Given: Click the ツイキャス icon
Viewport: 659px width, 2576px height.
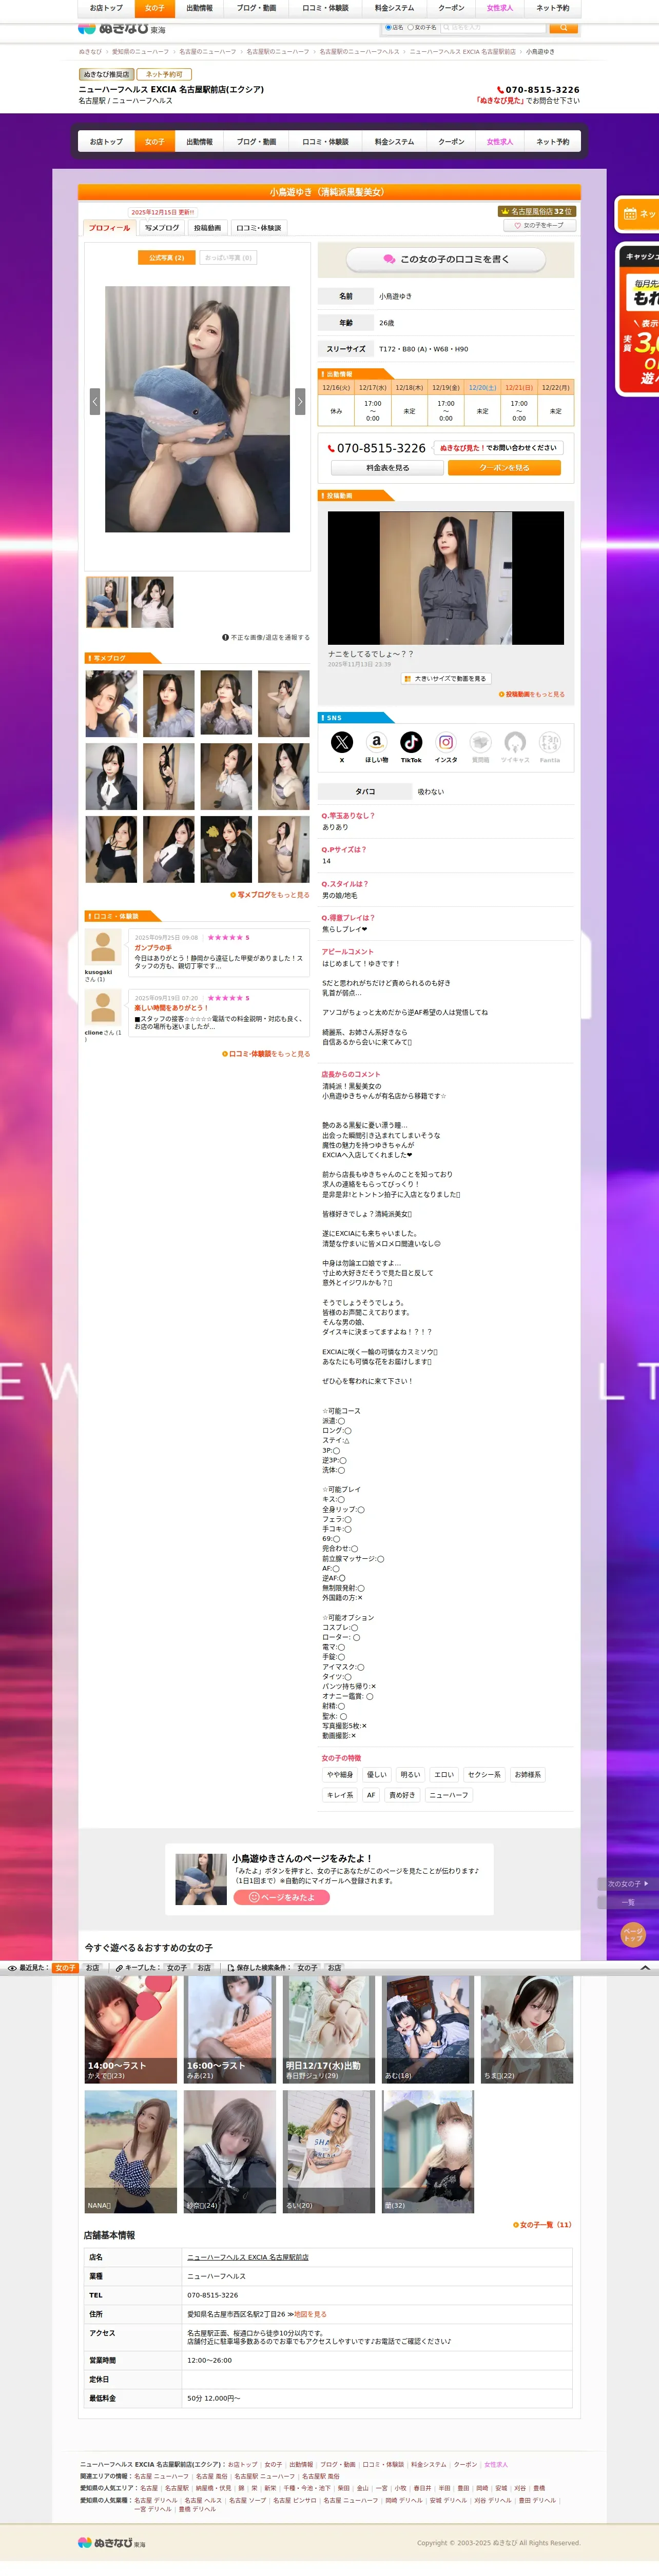Looking at the screenshot, I should tap(515, 742).
